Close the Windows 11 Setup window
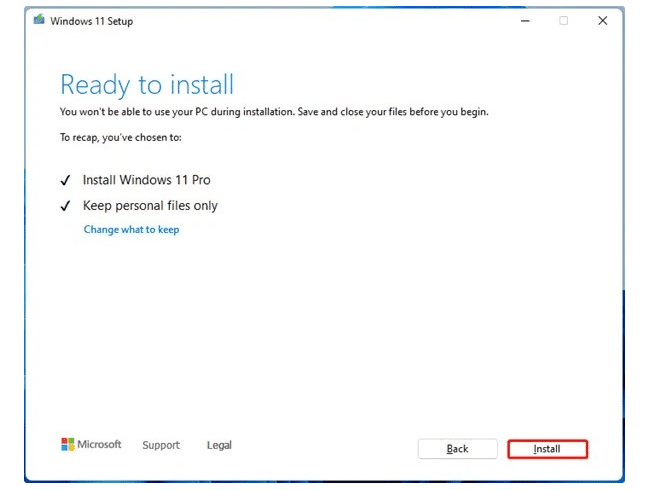This screenshot has height=490, width=656. (x=602, y=21)
